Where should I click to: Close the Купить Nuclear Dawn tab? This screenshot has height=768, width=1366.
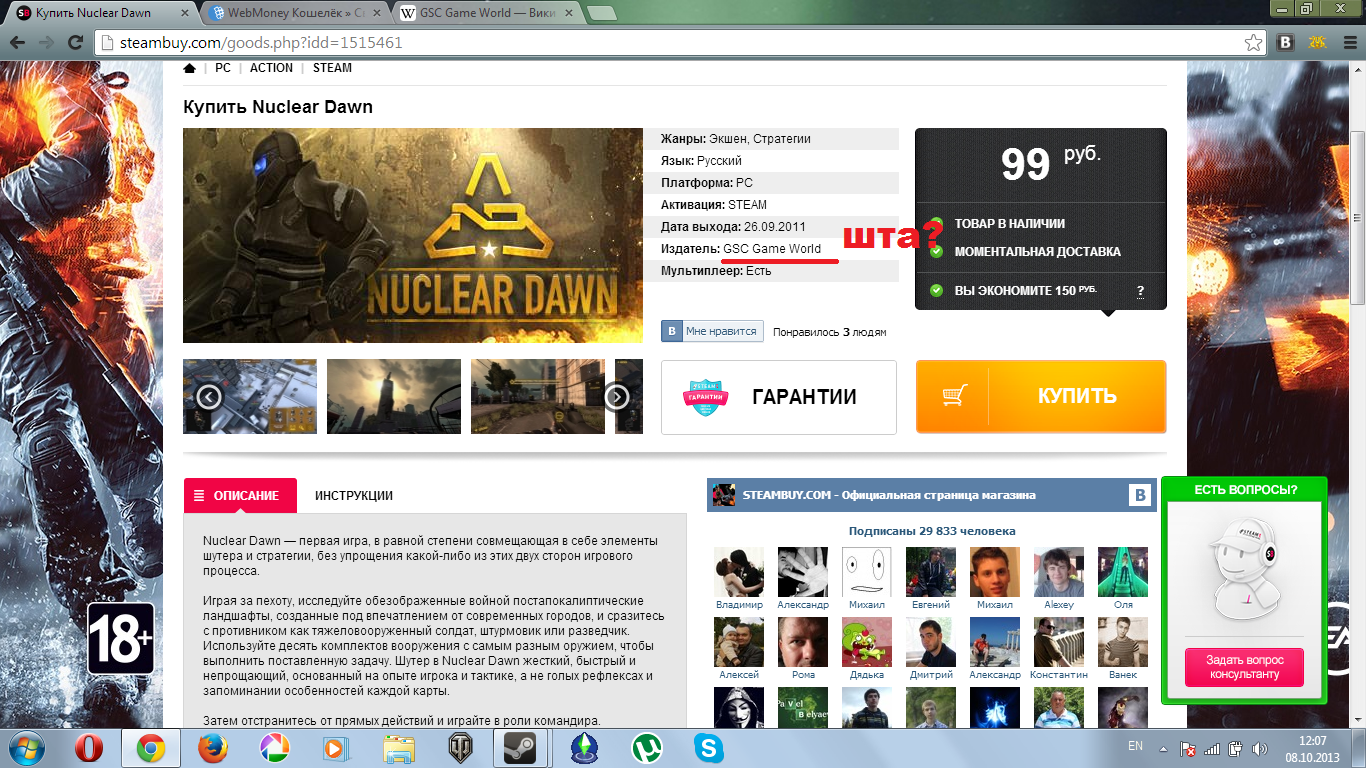186,14
